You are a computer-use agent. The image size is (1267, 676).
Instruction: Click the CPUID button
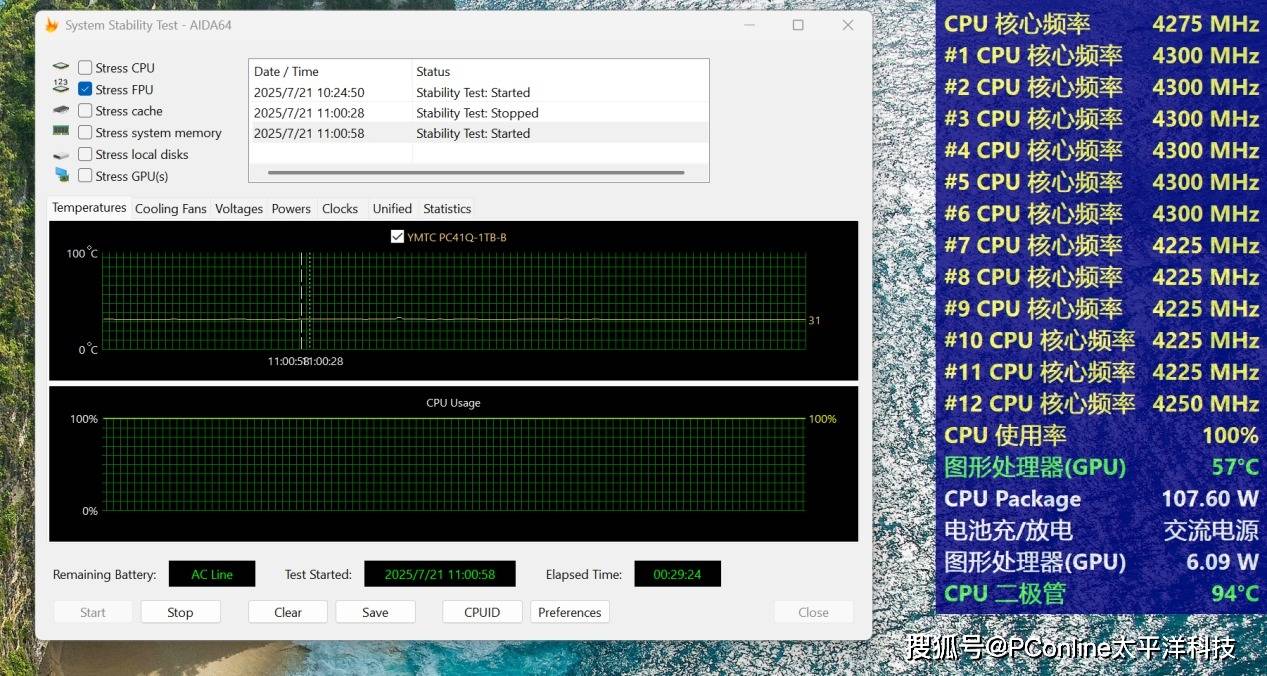point(482,612)
